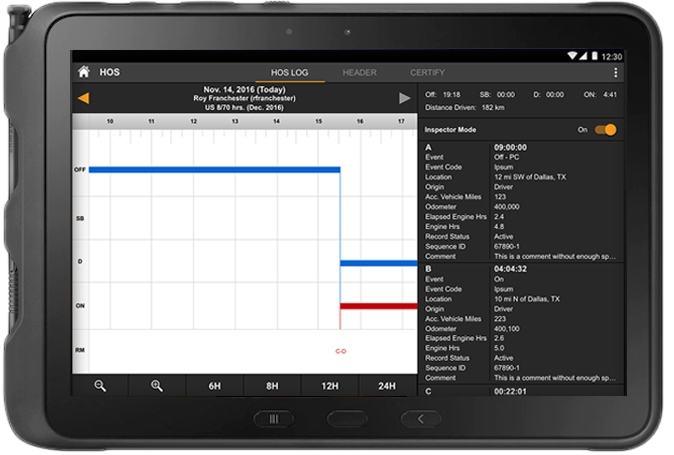Select the blue D status segment
The width and height of the screenshot is (674, 455).
point(379,263)
